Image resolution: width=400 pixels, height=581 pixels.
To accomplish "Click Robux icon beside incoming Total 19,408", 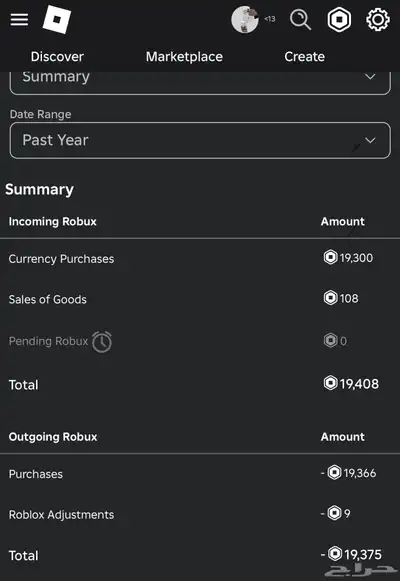I will [330, 383].
